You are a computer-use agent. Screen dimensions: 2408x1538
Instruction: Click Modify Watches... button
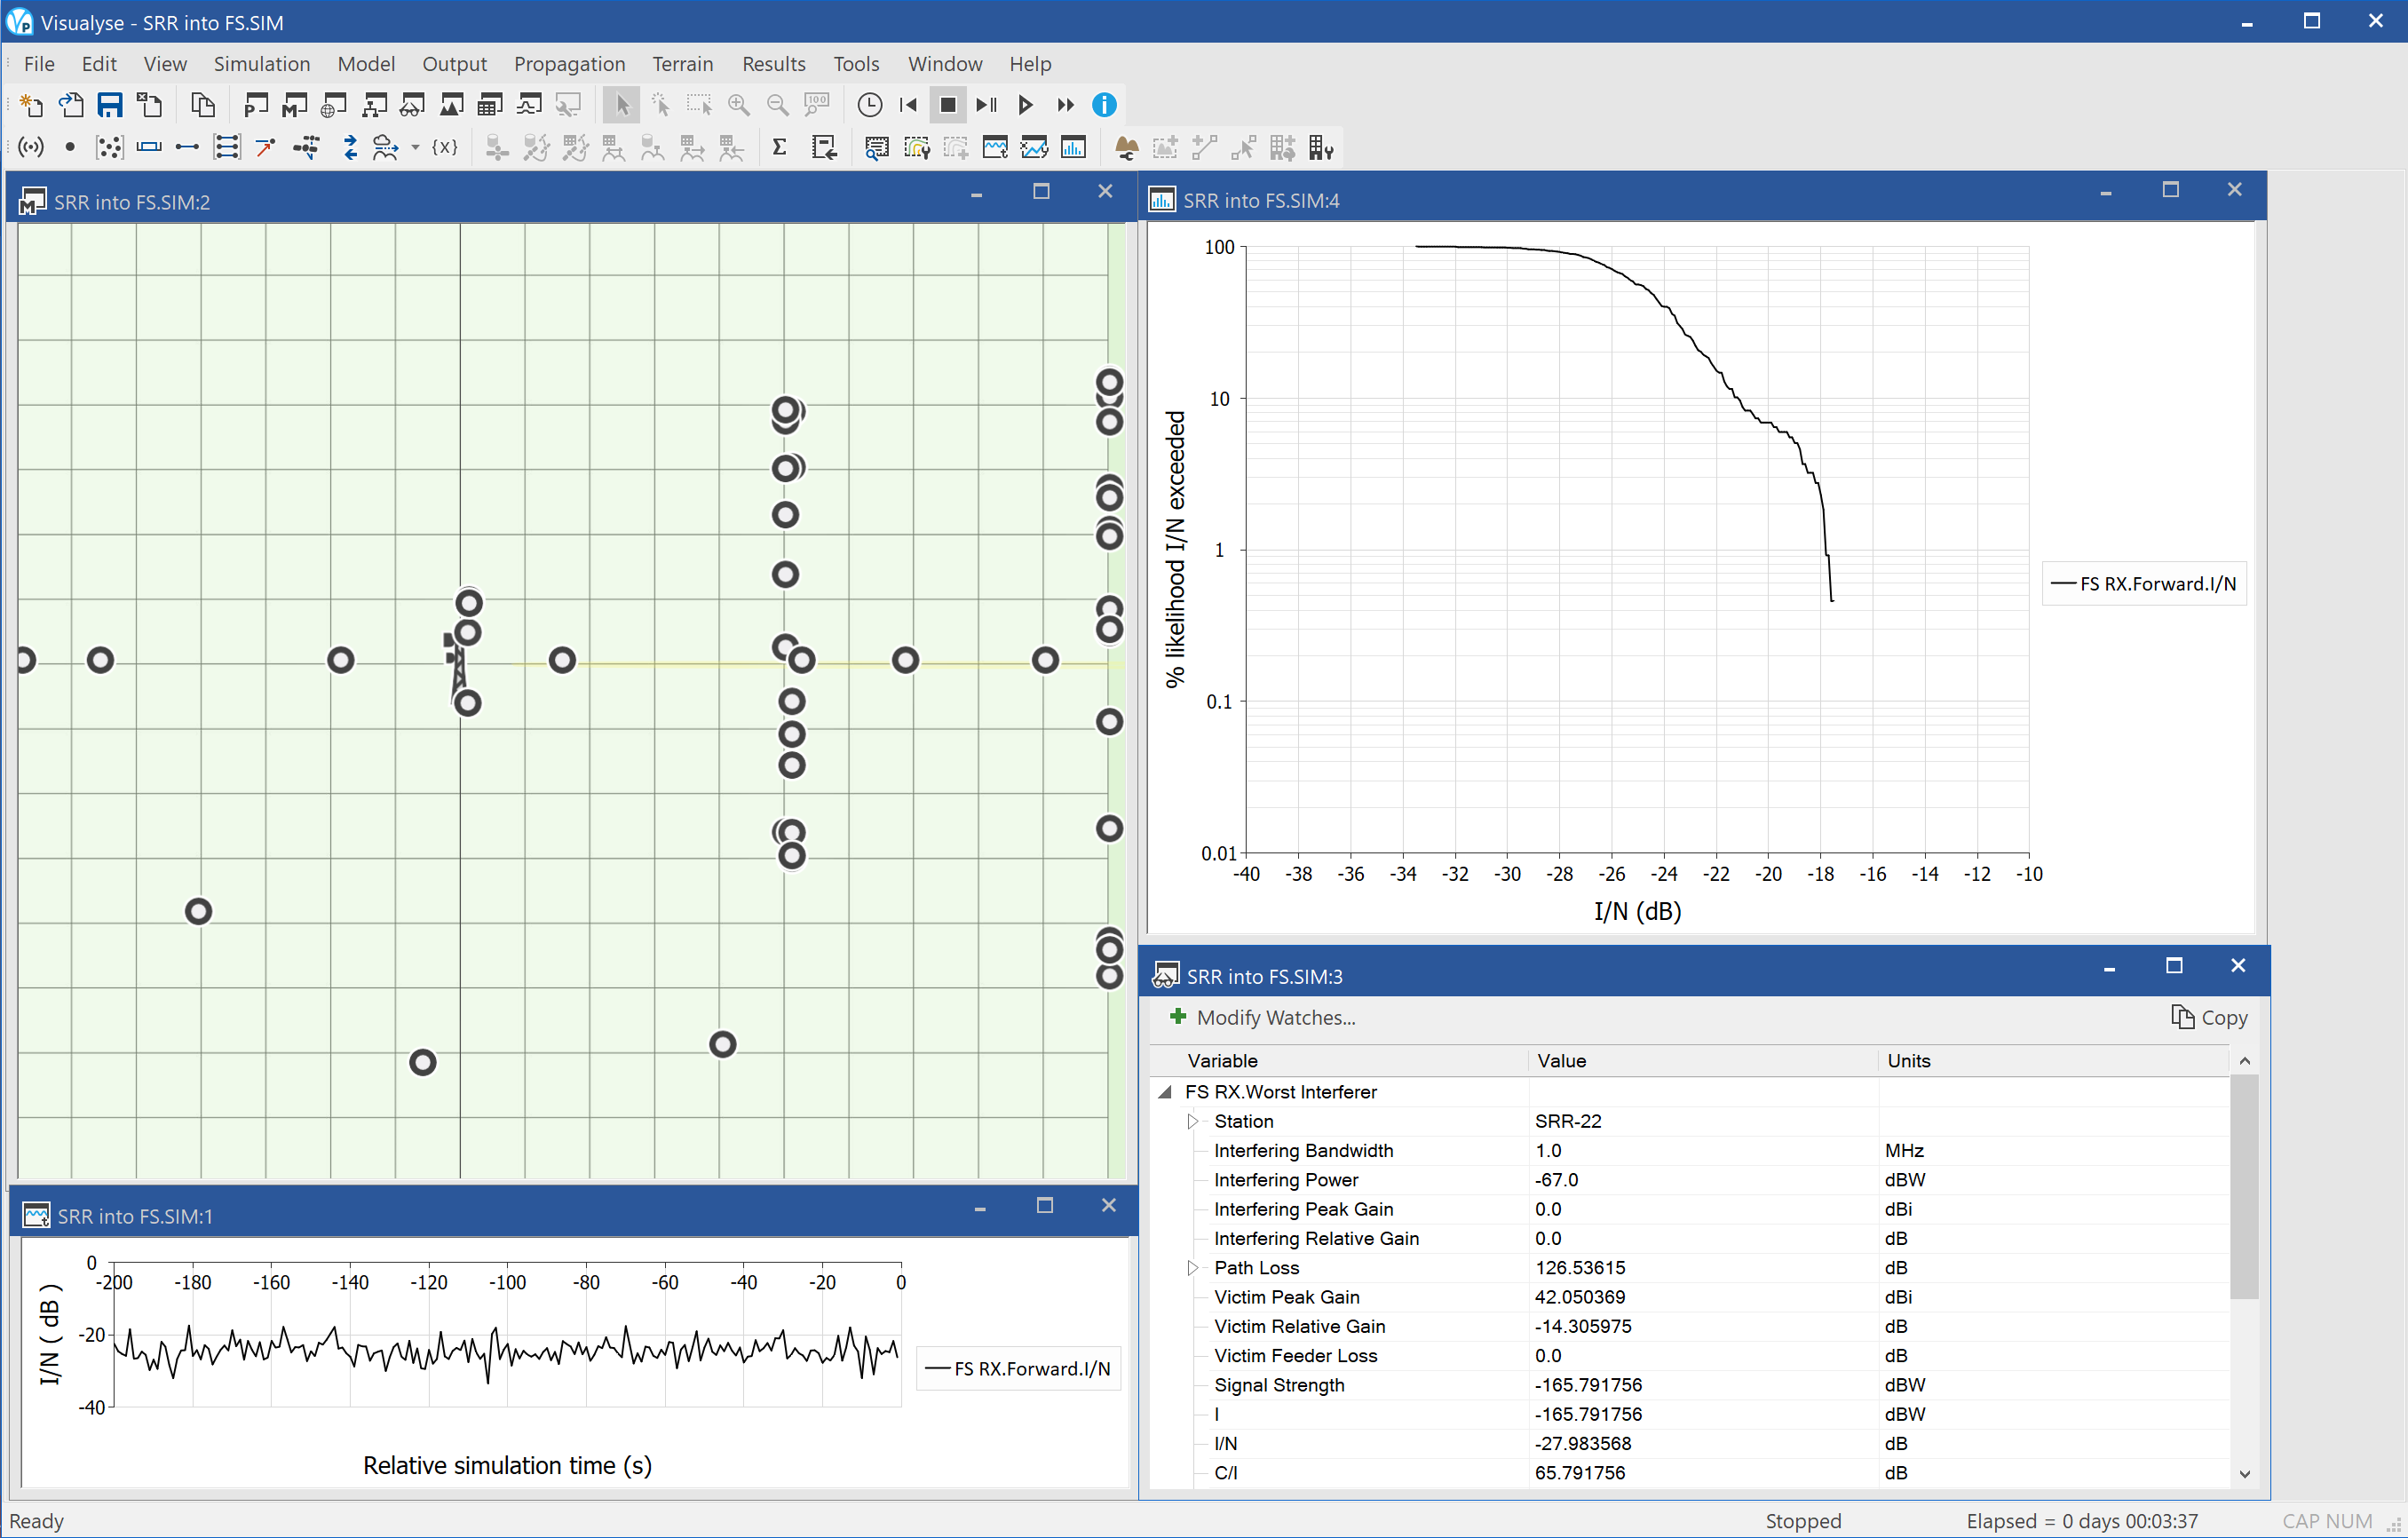click(x=1263, y=1017)
